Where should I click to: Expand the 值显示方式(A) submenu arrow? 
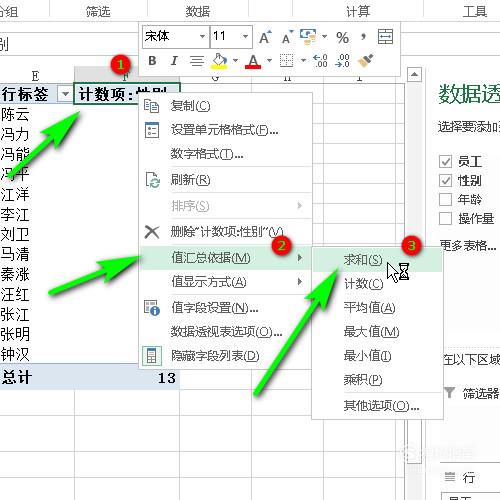coord(300,282)
